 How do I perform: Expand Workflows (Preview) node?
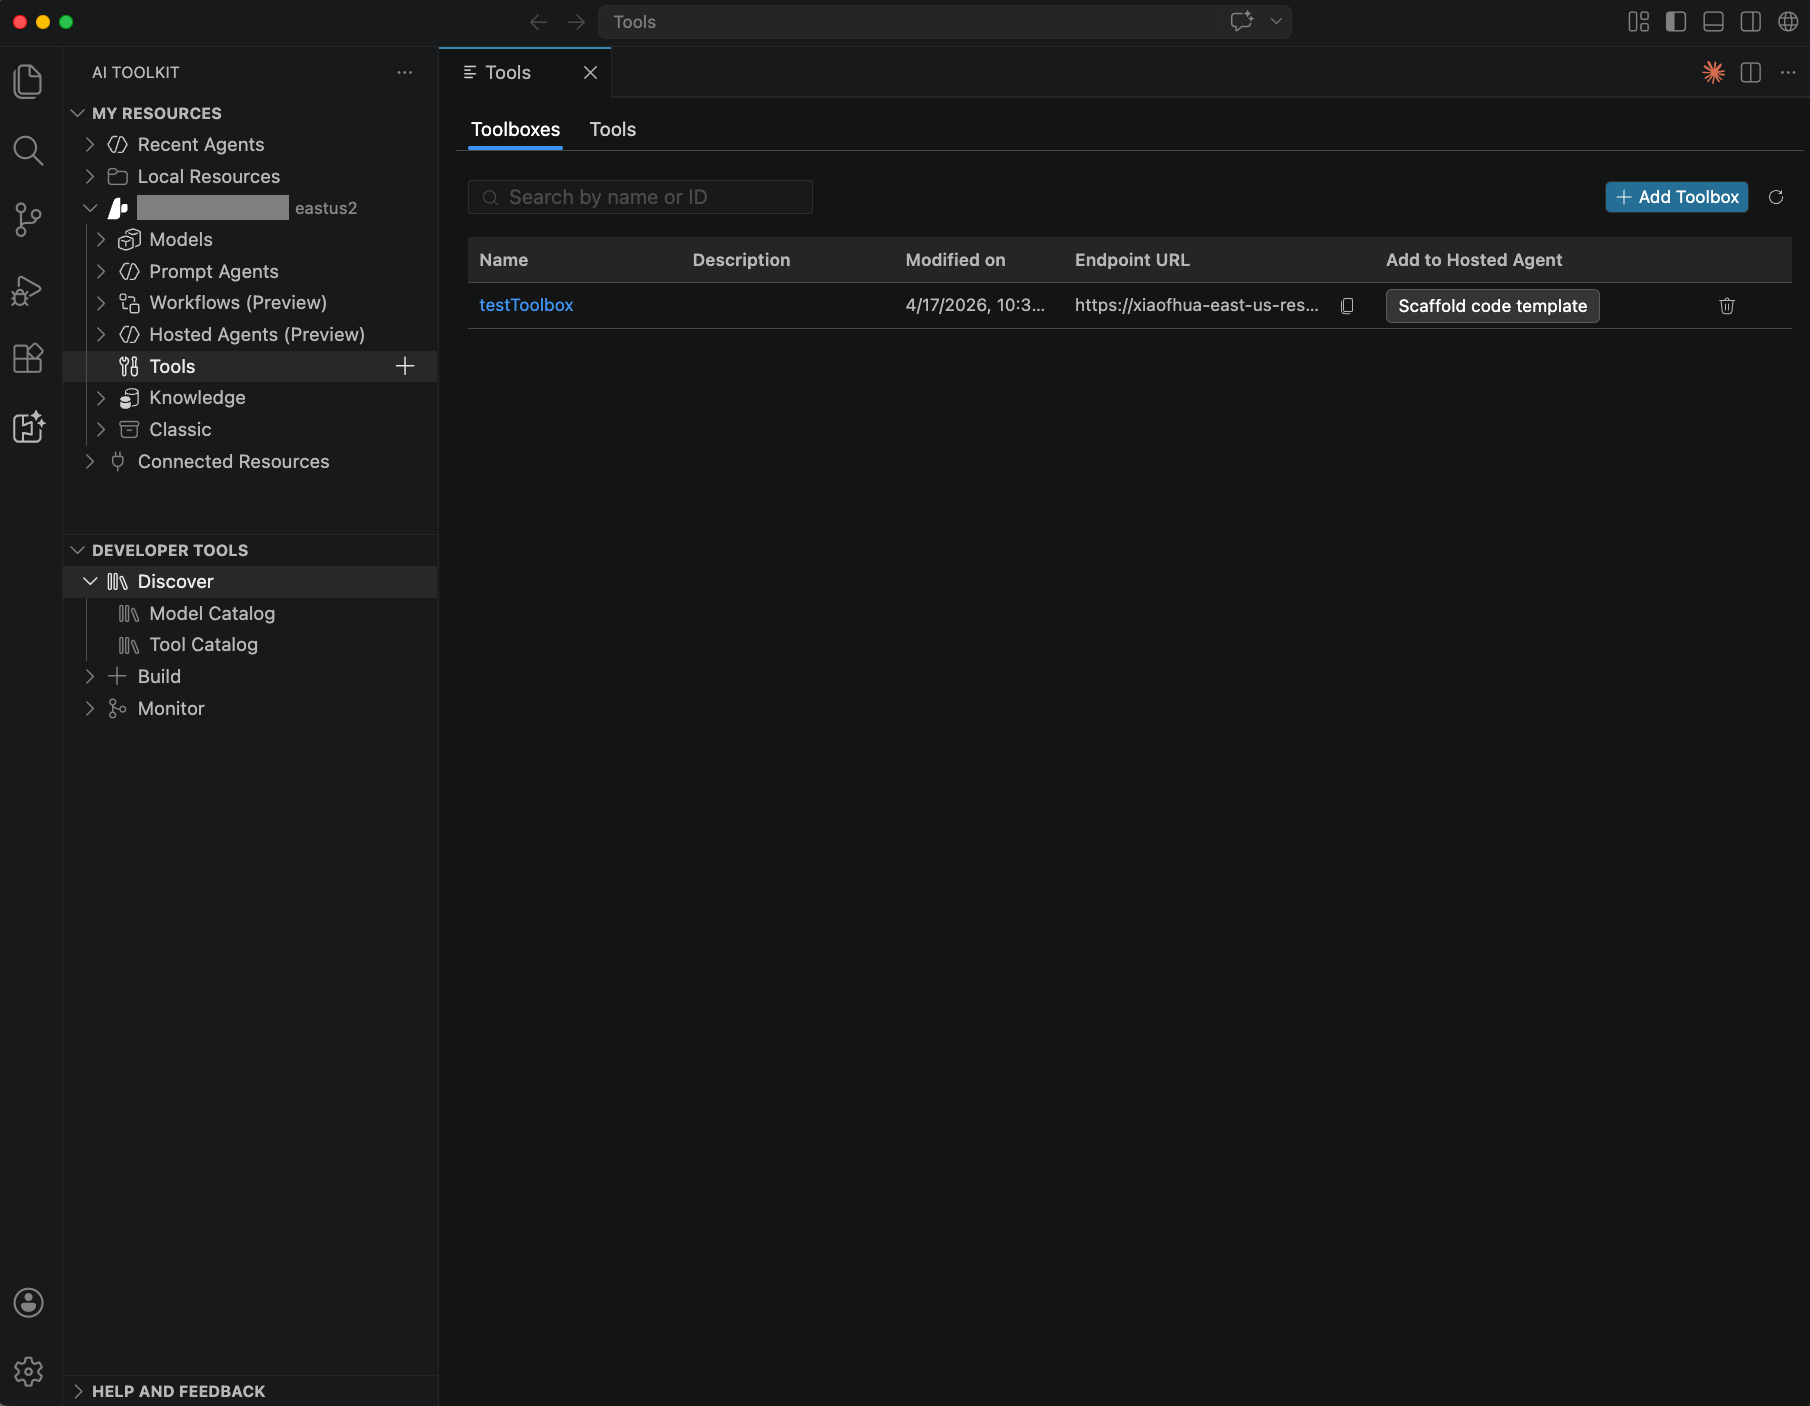(x=101, y=303)
